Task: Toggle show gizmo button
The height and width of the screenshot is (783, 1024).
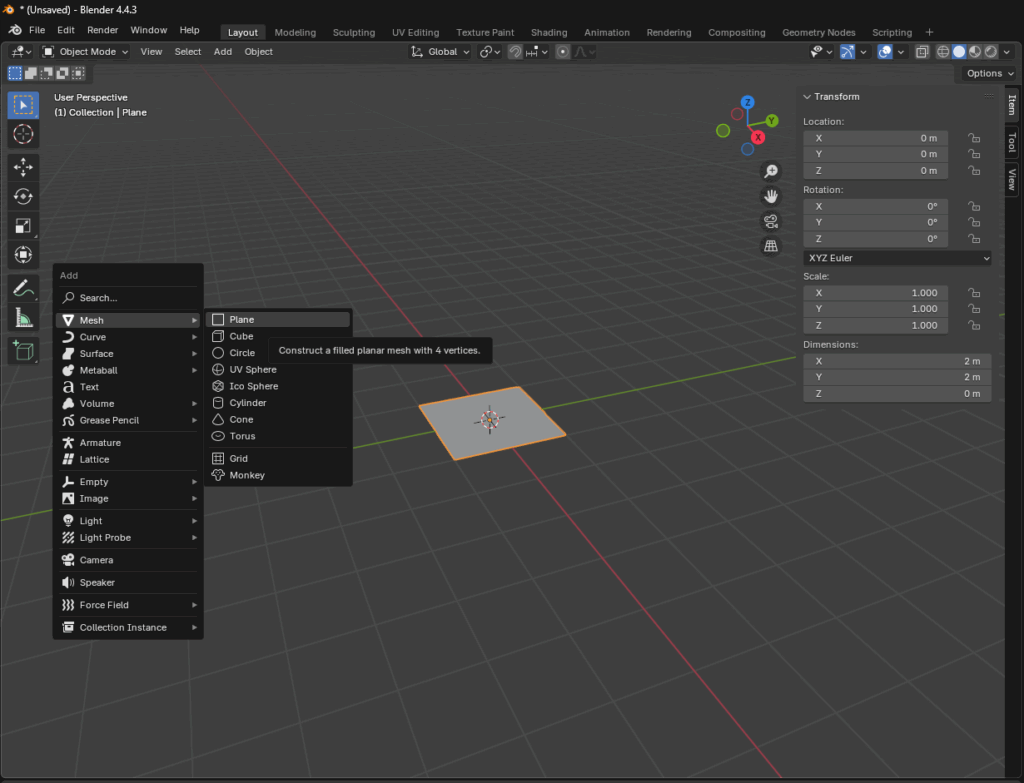Action: [847, 52]
